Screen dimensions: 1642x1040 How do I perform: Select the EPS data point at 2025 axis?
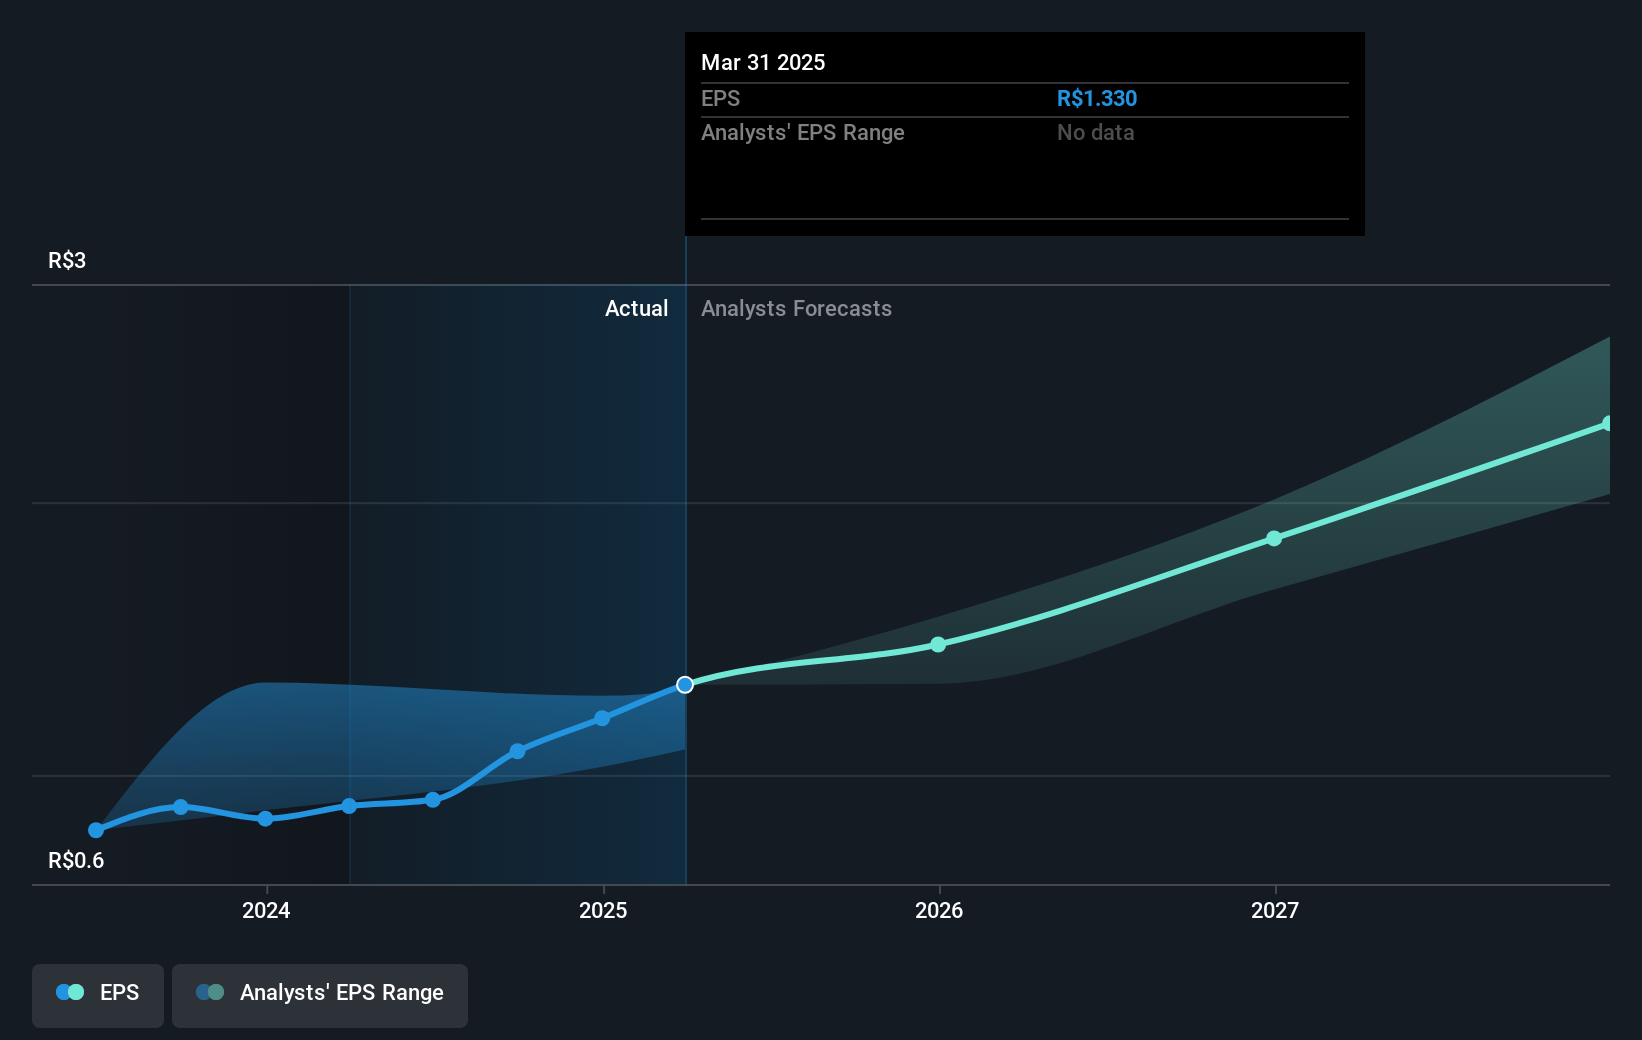pos(602,718)
